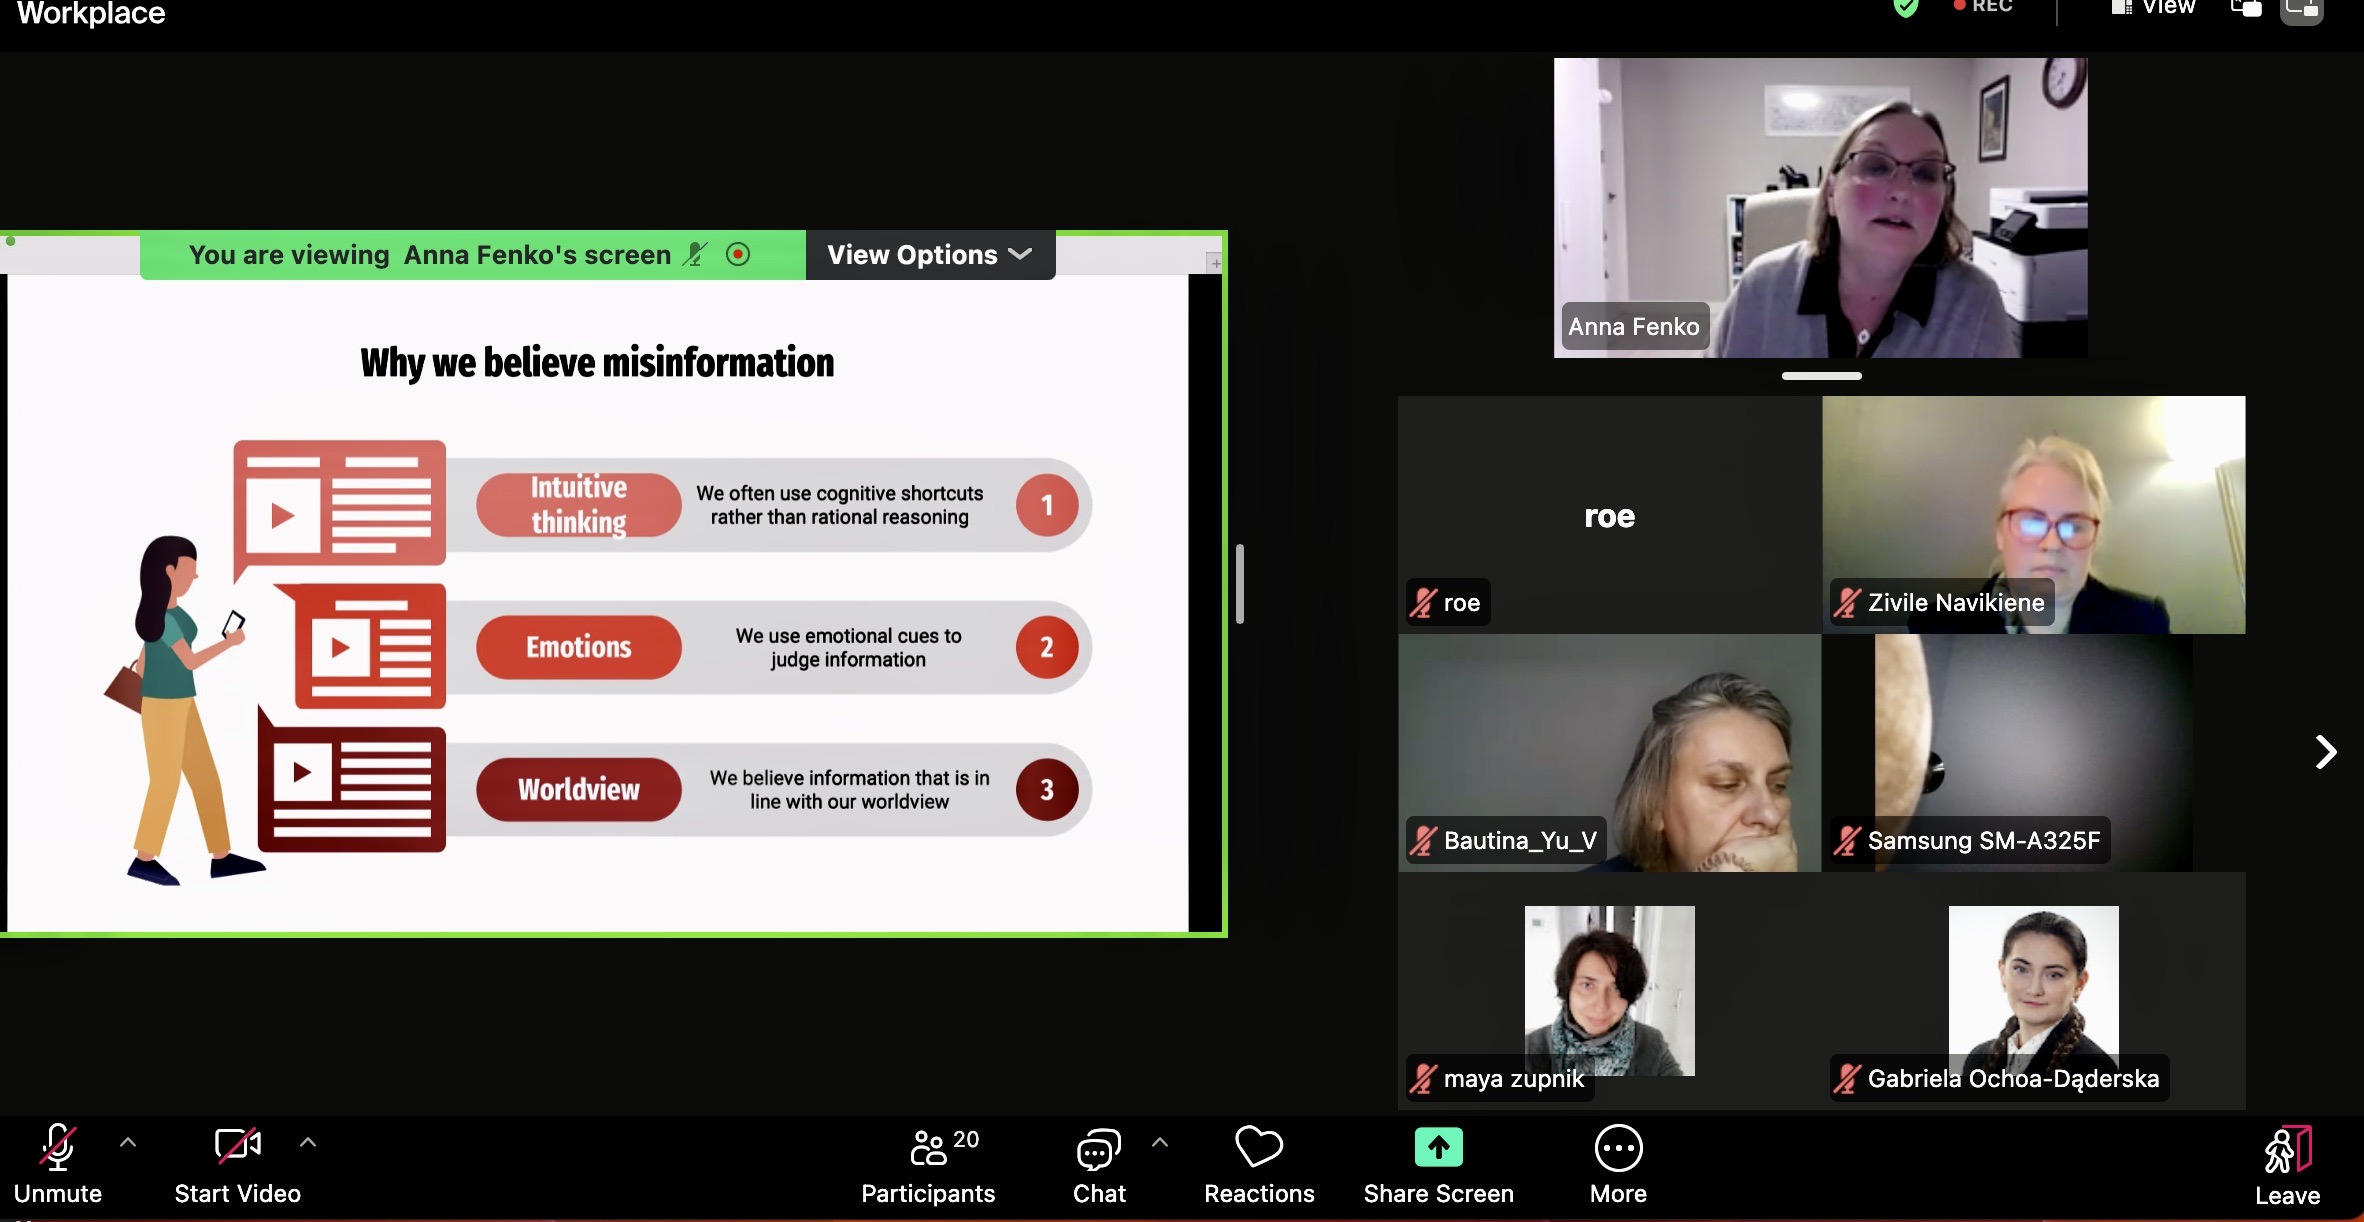Click the gallery resize handle under Anna Fenko
Image resolution: width=2364 pixels, height=1222 pixels.
[1821, 376]
